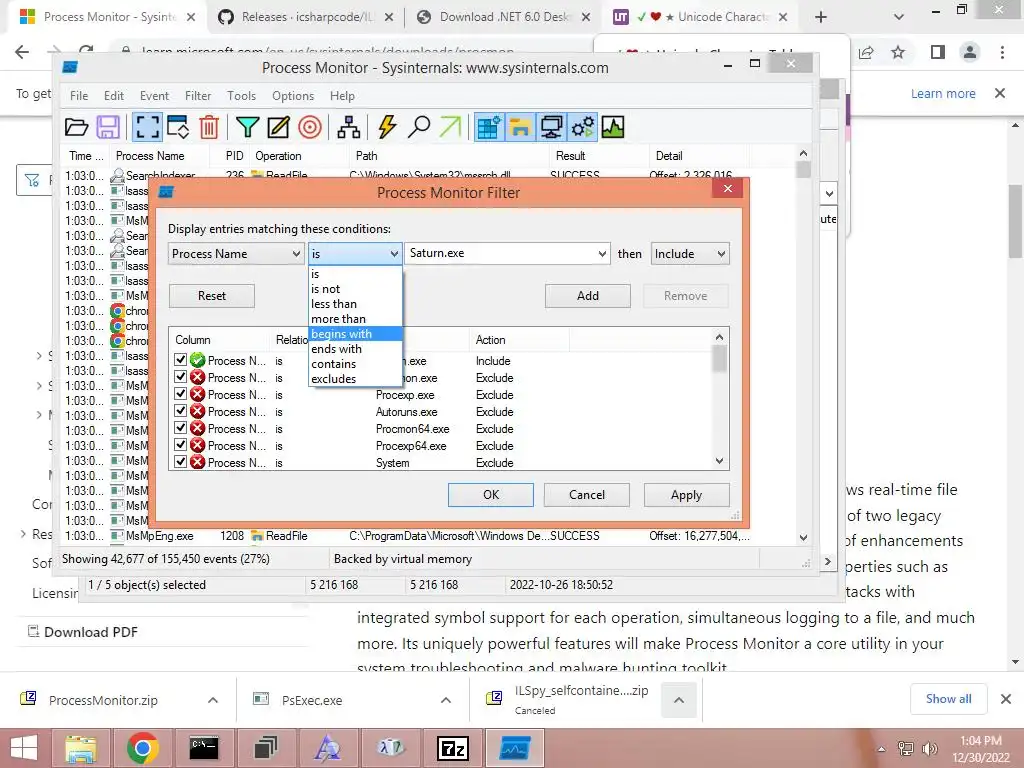Click OK in the filter dialog
1024x768 pixels.
coord(490,495)
